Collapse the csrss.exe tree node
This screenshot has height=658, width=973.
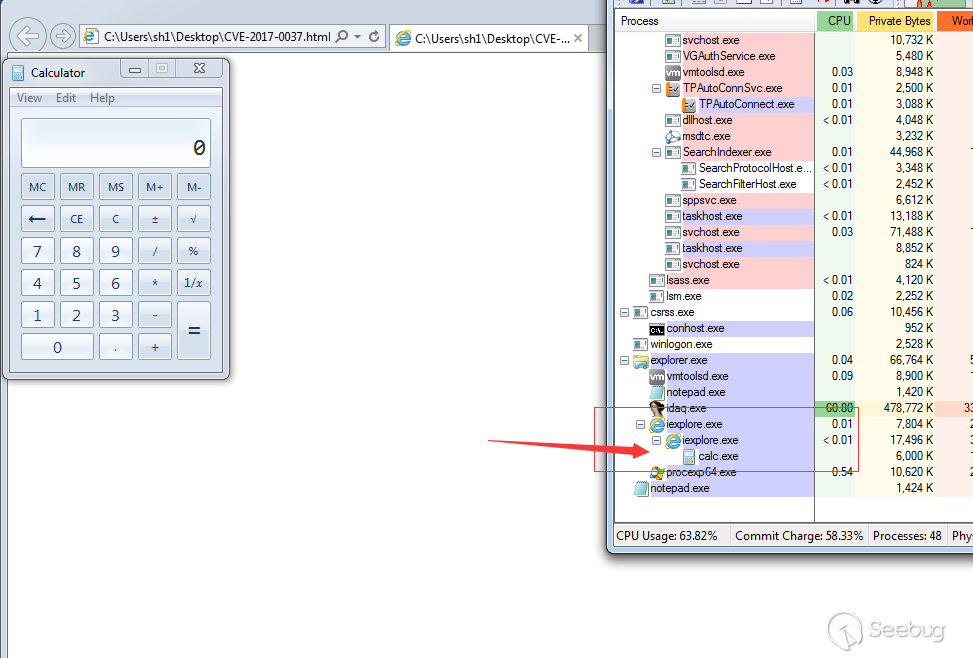coord(624,312)
